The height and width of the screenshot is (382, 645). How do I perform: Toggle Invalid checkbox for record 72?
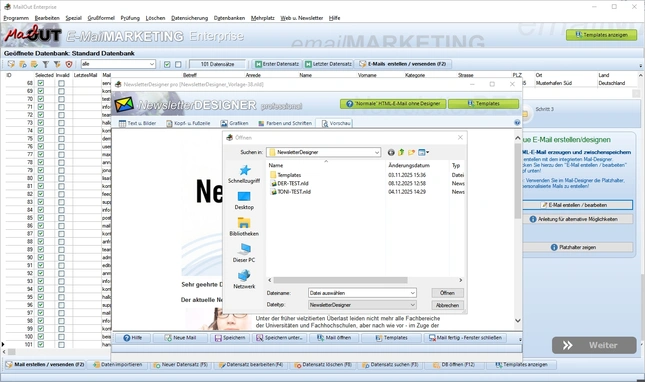click(61, 115)
